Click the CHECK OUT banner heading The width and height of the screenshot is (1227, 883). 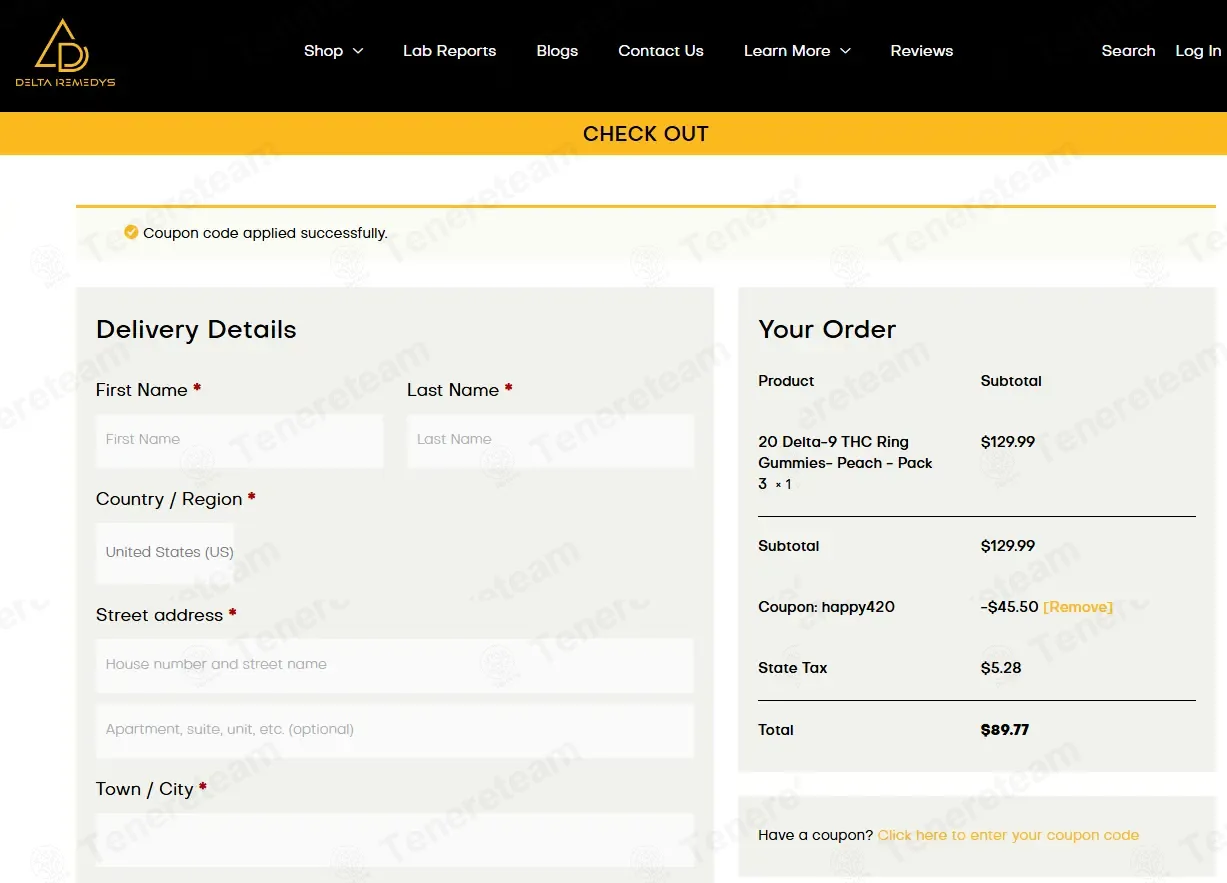click(646, 134)
